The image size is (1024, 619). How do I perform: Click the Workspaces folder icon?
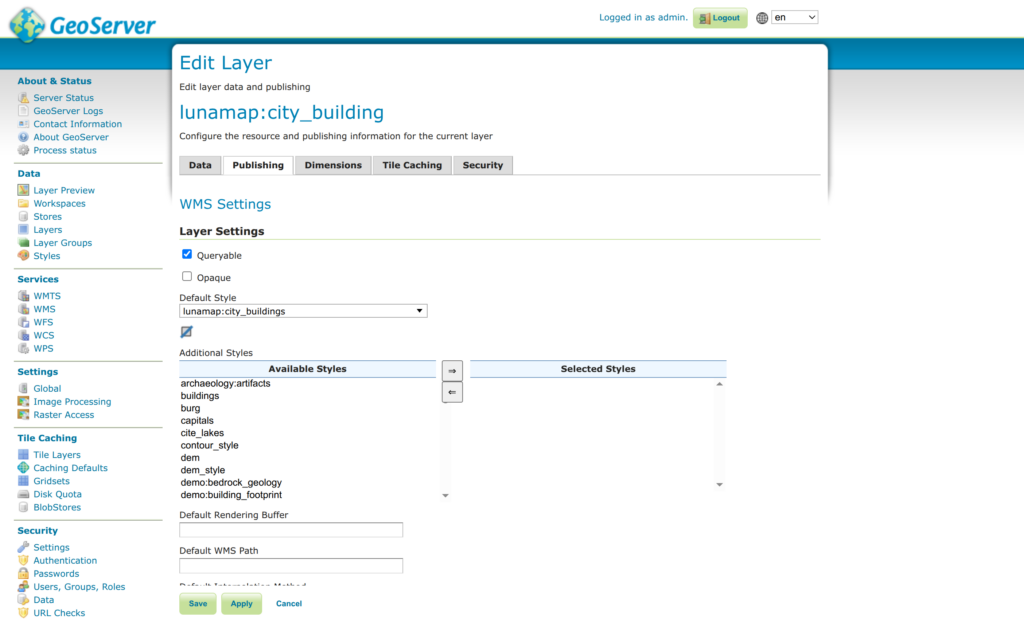[x=23, y=203]
